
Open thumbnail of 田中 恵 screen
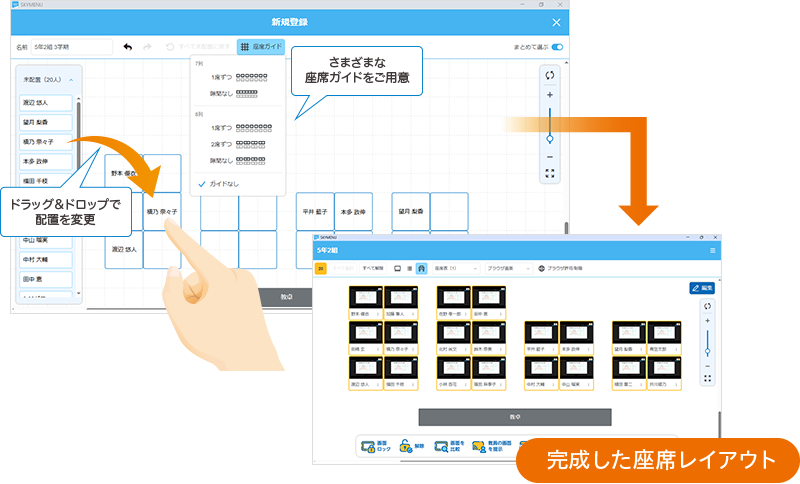tap(489, 297)
